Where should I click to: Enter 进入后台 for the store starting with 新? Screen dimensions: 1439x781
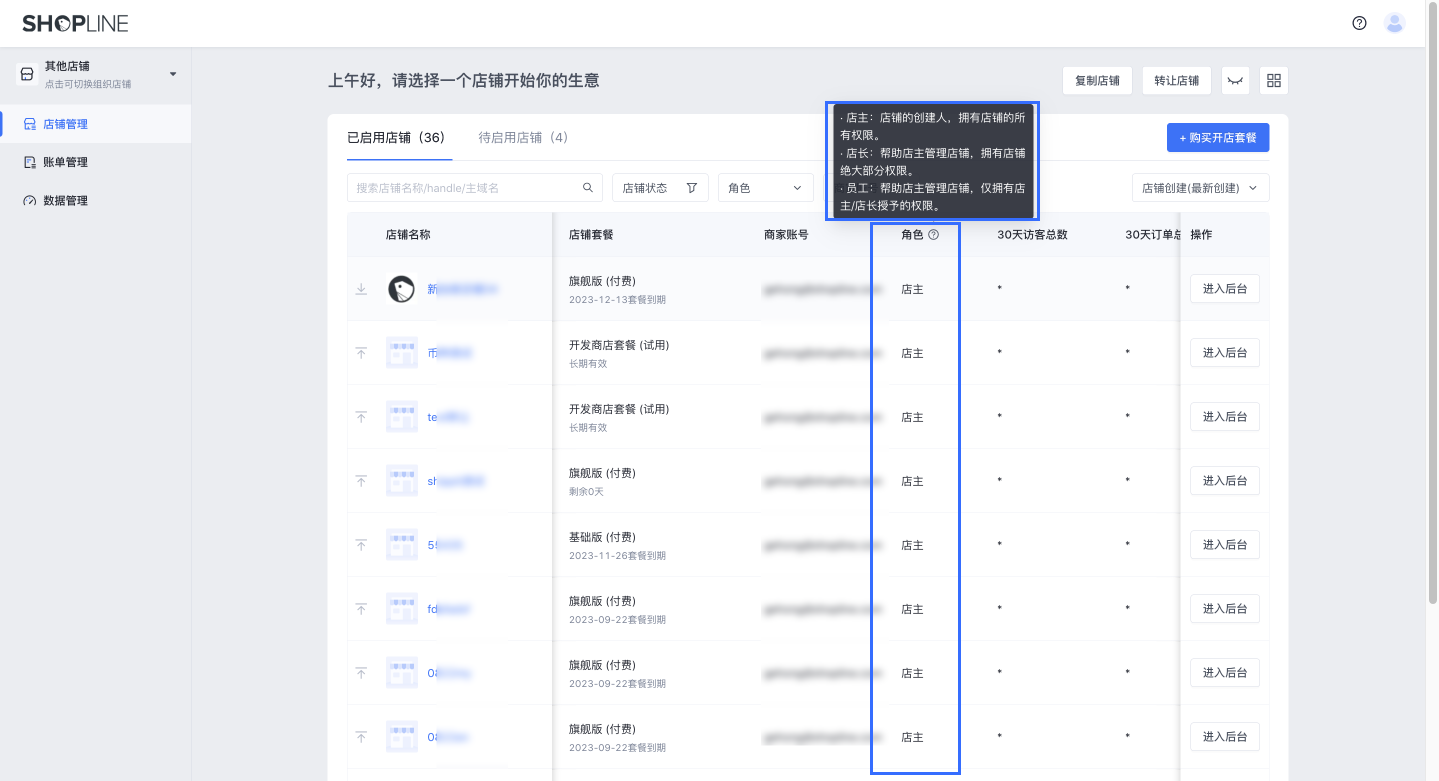click(1225, 289)
